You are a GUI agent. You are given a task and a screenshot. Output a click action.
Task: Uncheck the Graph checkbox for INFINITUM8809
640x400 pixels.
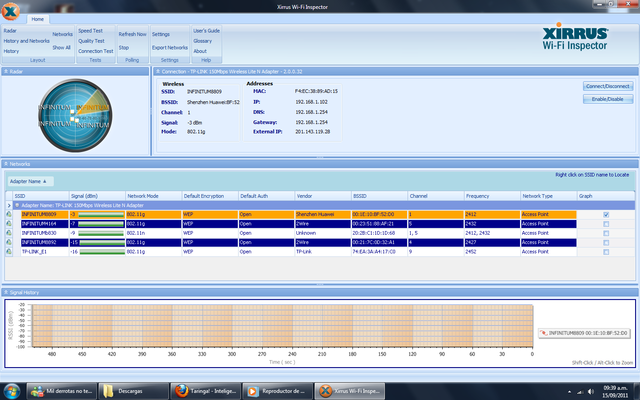pos(606,215)
